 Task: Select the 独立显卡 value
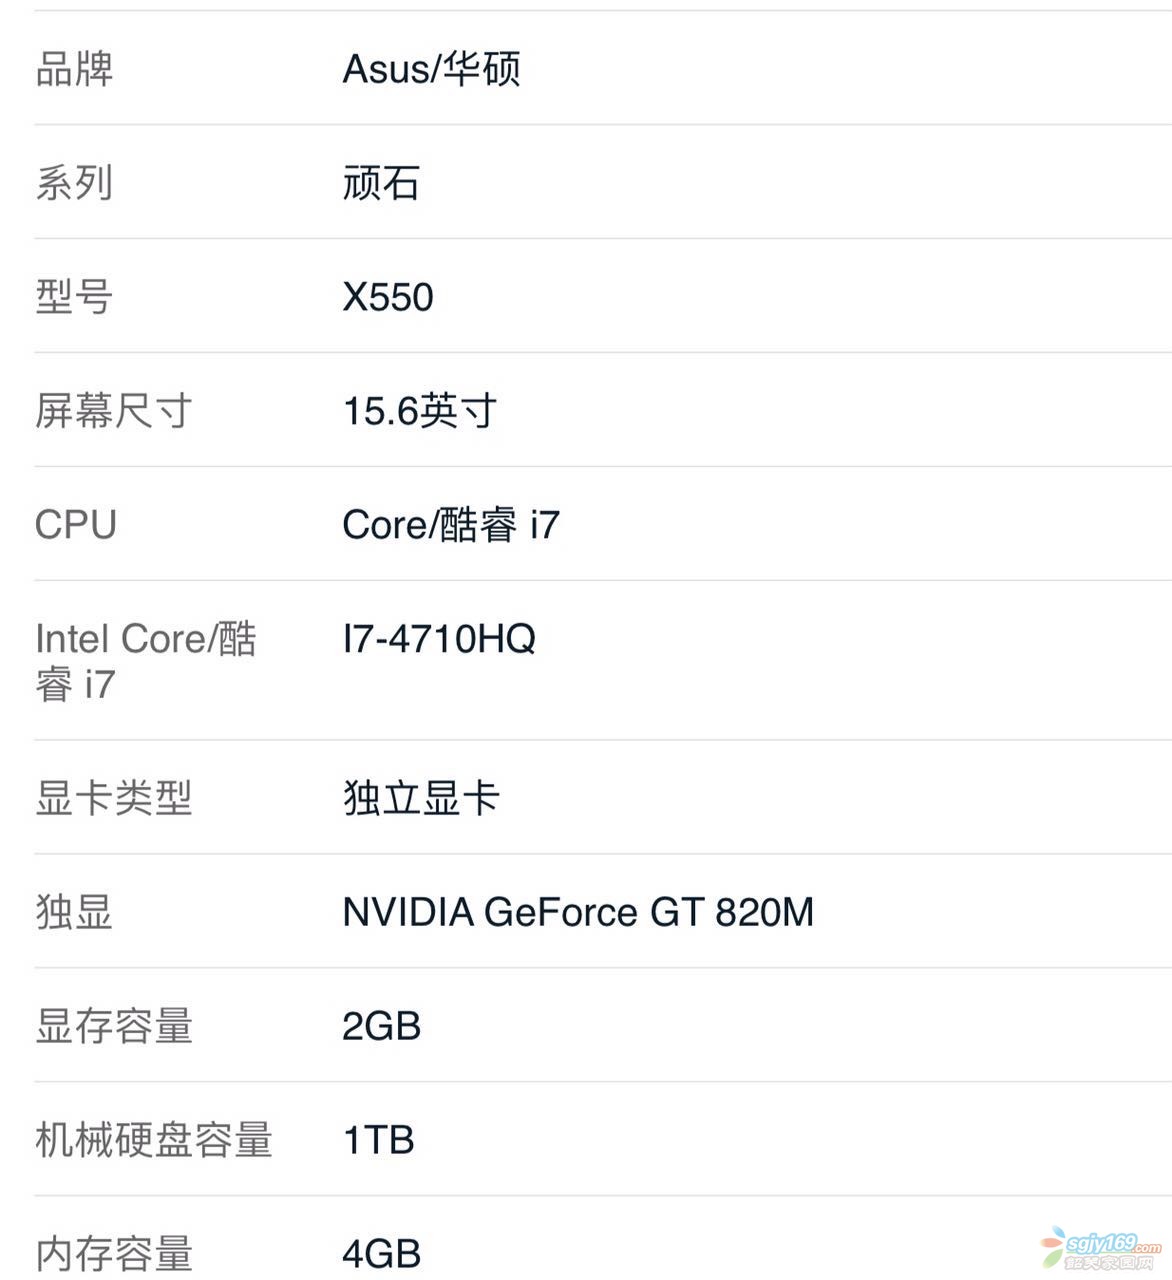421,798
